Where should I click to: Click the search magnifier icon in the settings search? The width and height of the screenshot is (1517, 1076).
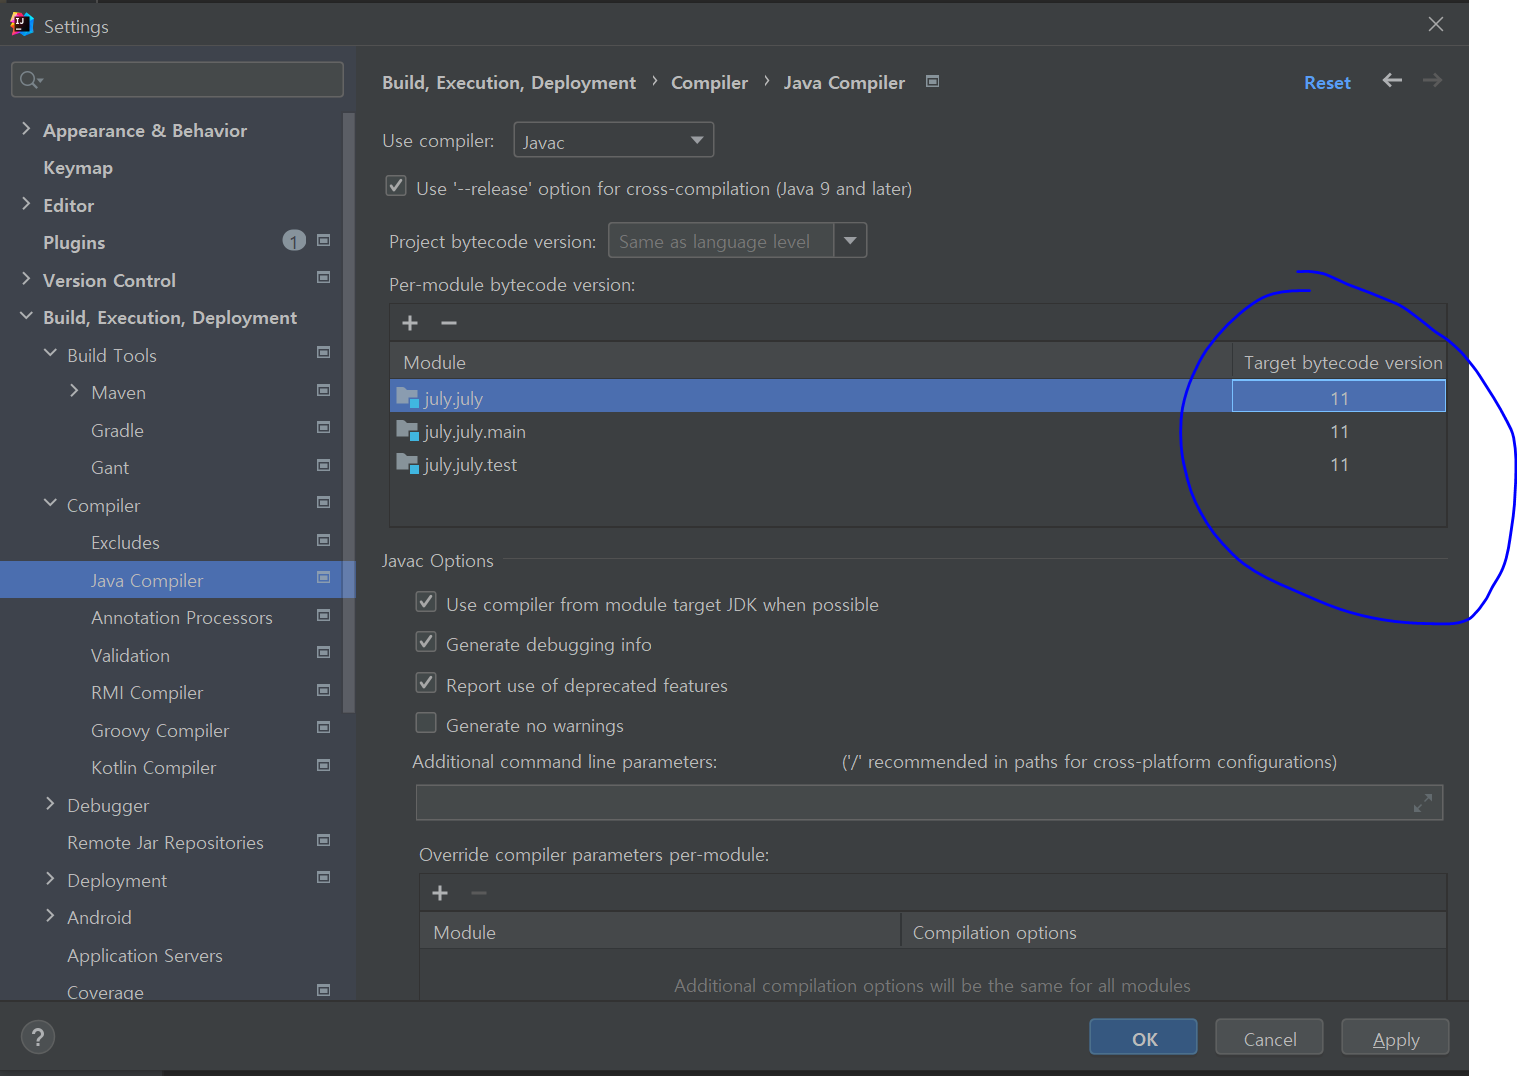click(x=30, y=79)
